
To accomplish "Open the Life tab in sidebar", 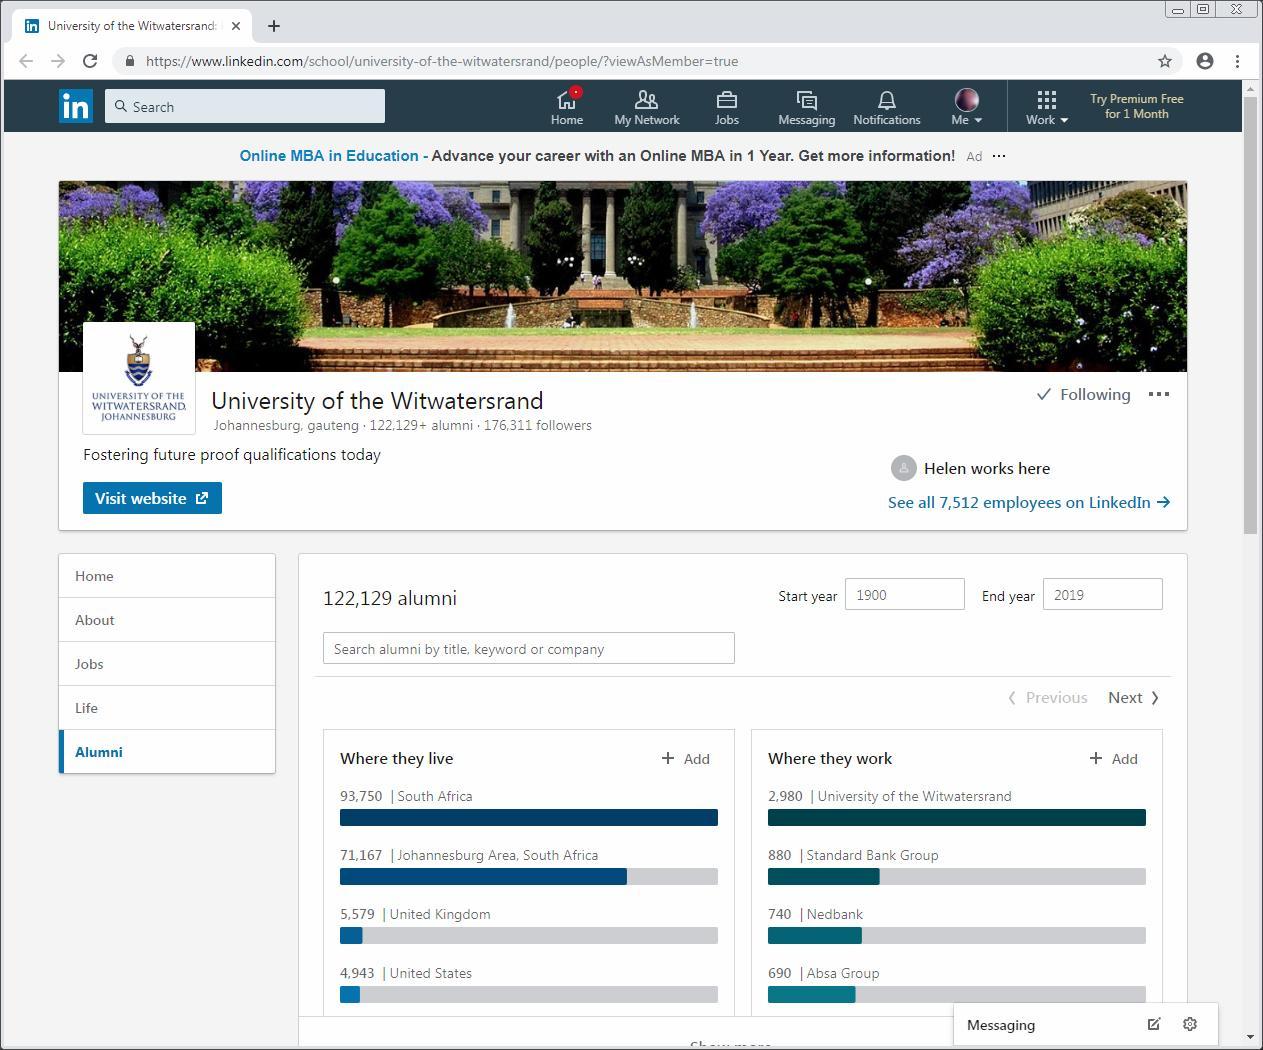I will click(167, 708).
